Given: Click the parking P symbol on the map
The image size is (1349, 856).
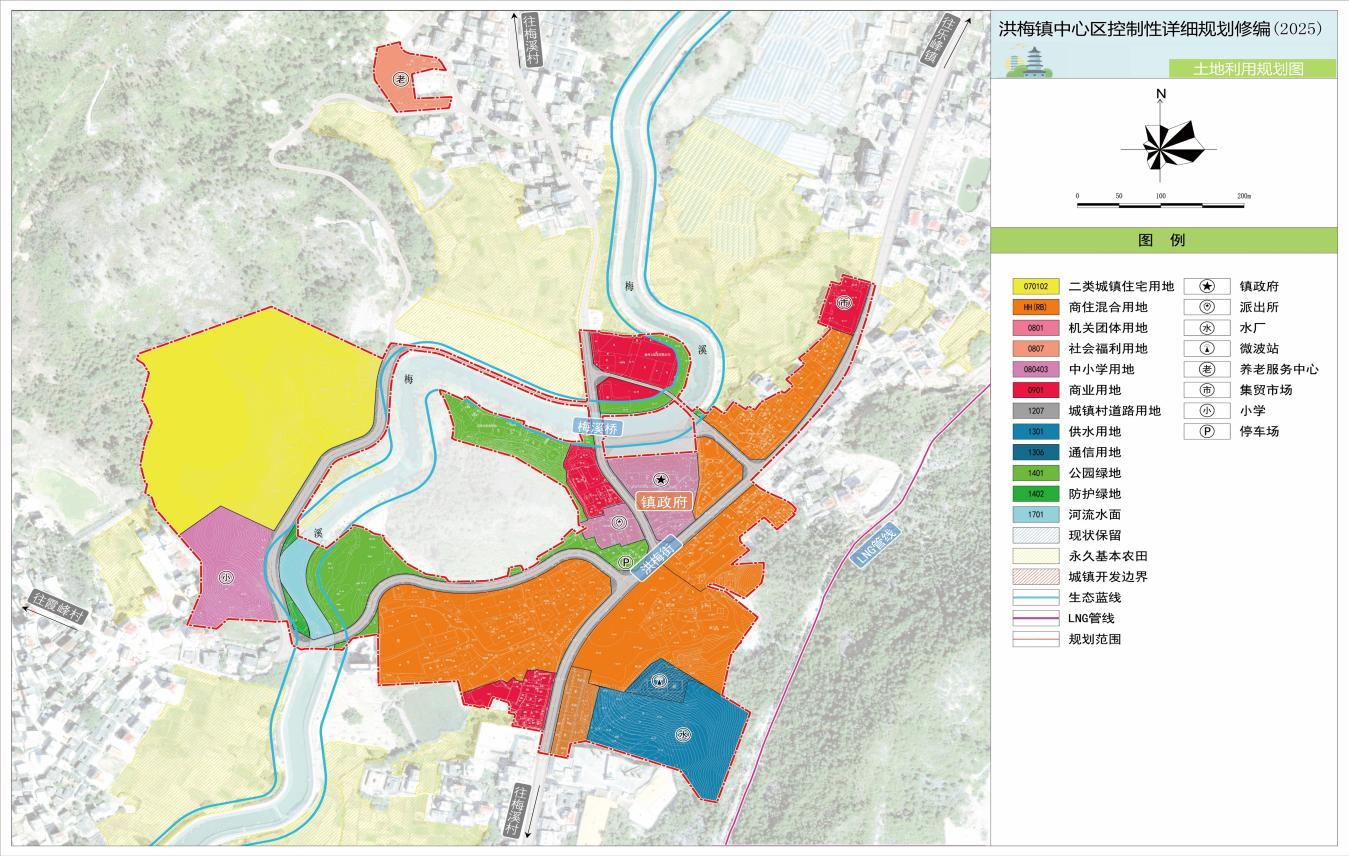Looking at the screenshot, I should (625, 564).
